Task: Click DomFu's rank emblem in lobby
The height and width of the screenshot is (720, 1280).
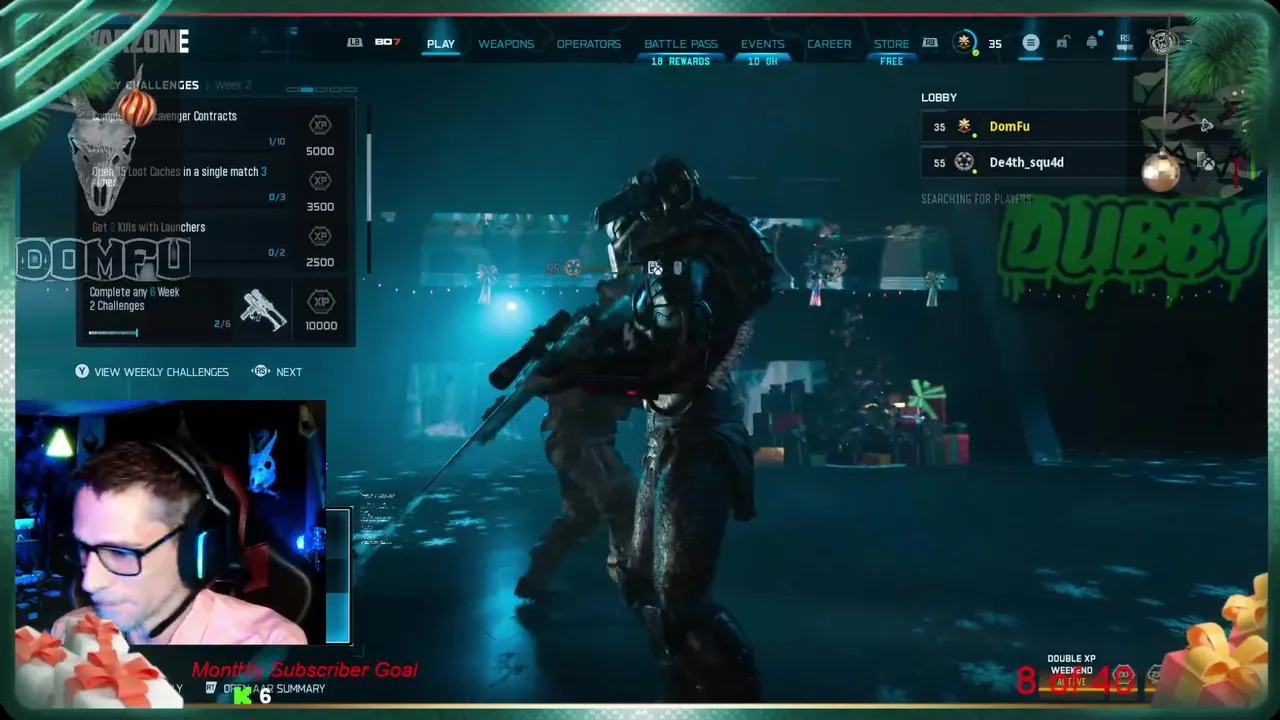Action: (x=964, y=126)
